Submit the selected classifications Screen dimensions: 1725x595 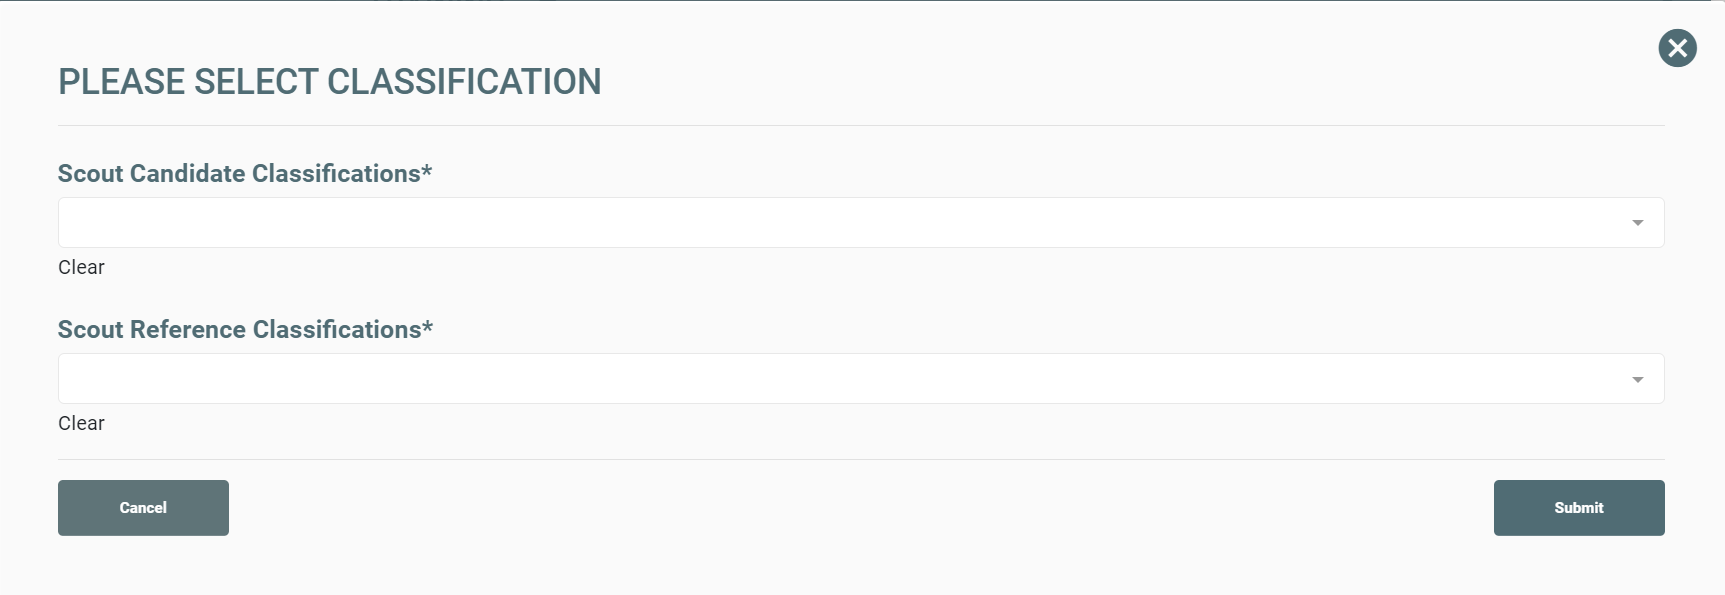pos(1579,508)
